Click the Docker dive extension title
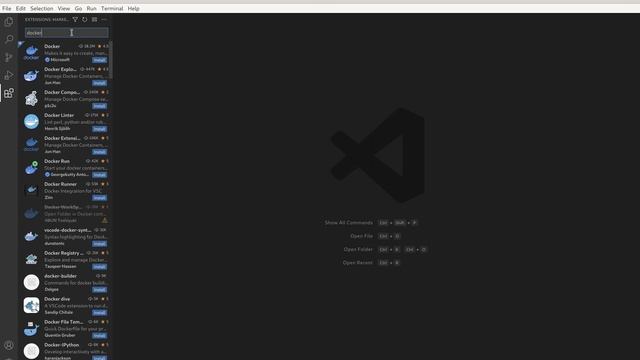 (x=57, y=299)
